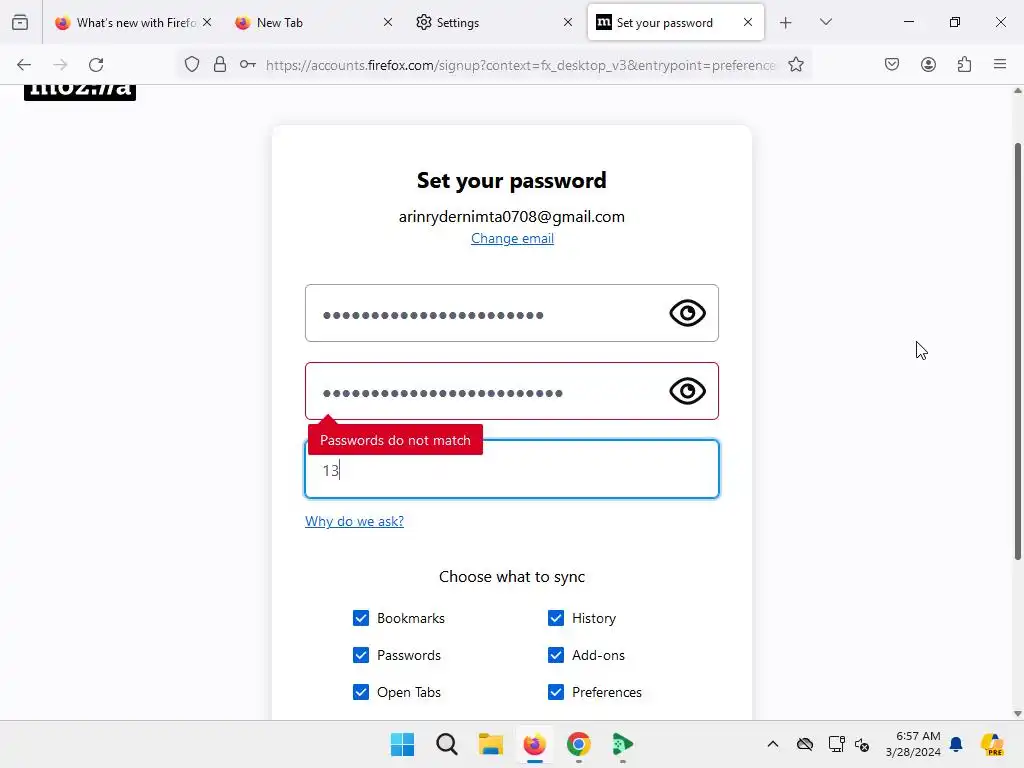Image resolution: width=1024 pixels, height=768 pixels.
Task: Uncheck the History sync checkbox
Action: [x=556, y=618]
